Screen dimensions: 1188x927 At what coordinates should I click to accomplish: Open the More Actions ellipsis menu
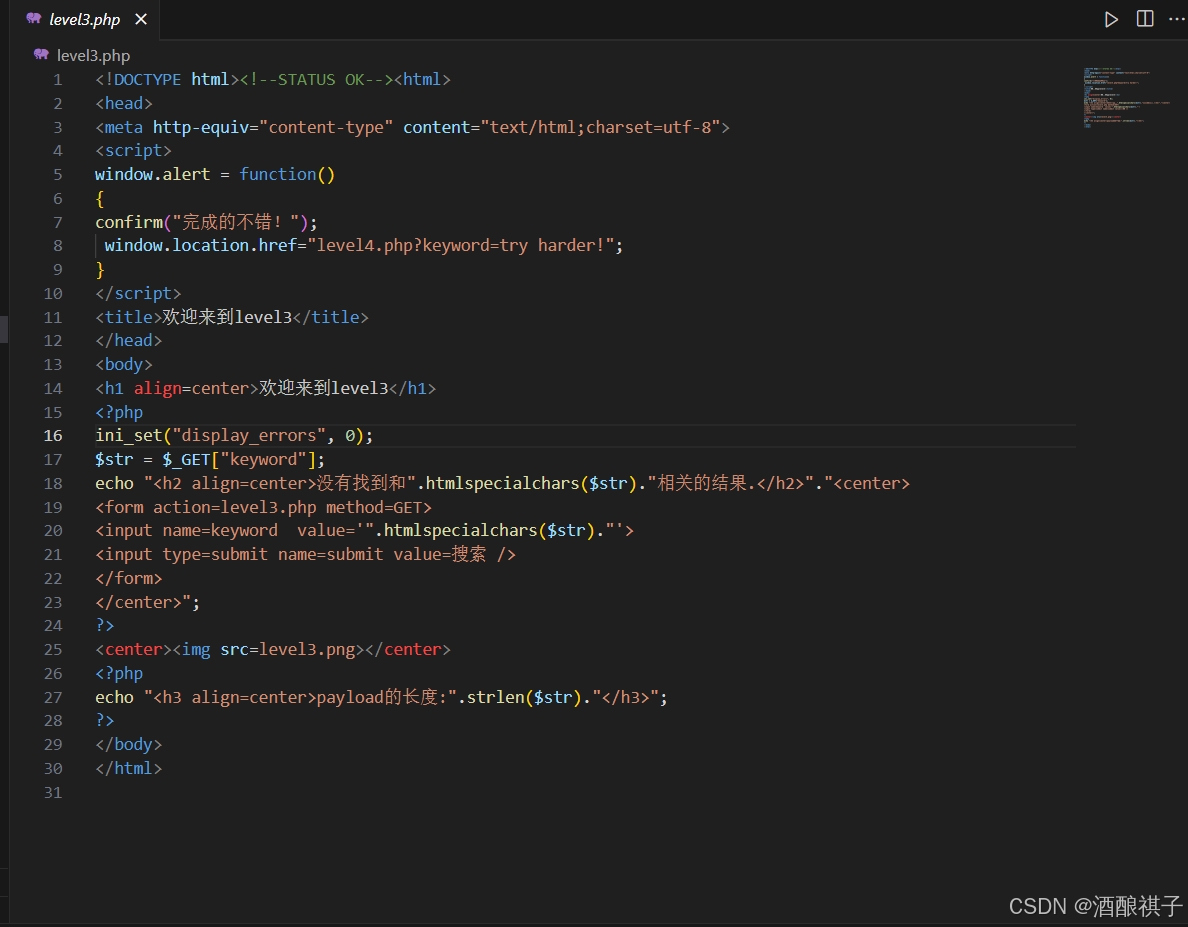(1177, 19)
